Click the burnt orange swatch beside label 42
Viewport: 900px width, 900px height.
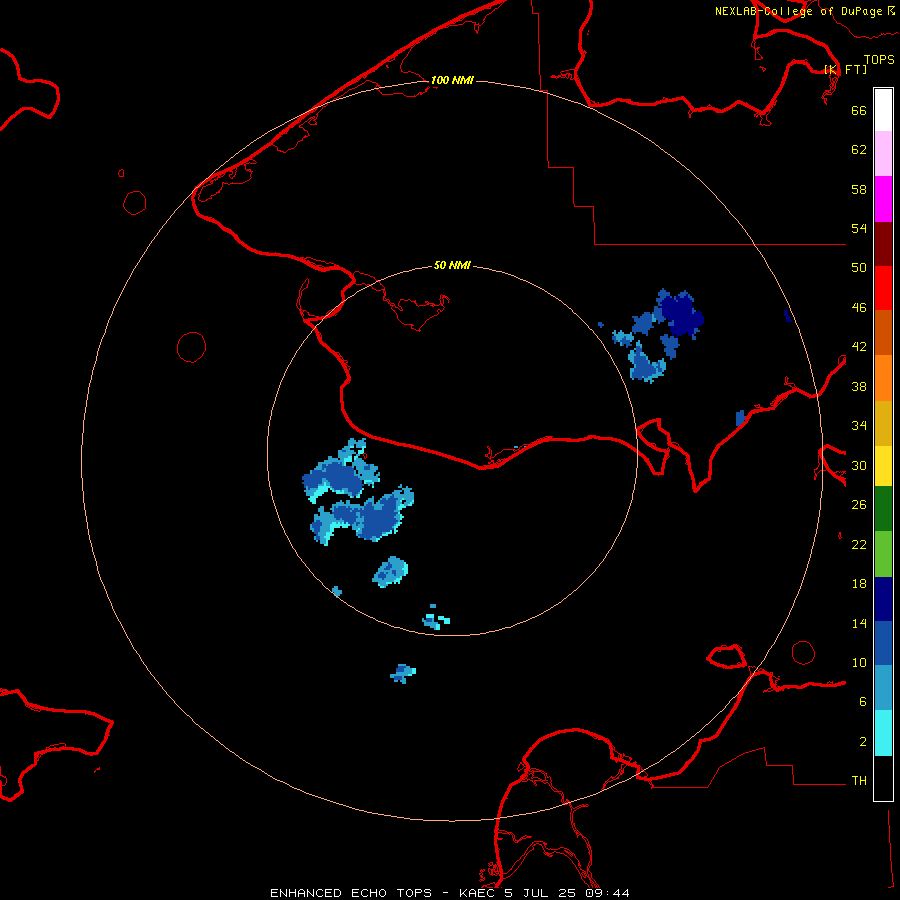click(x=883, y=332)
